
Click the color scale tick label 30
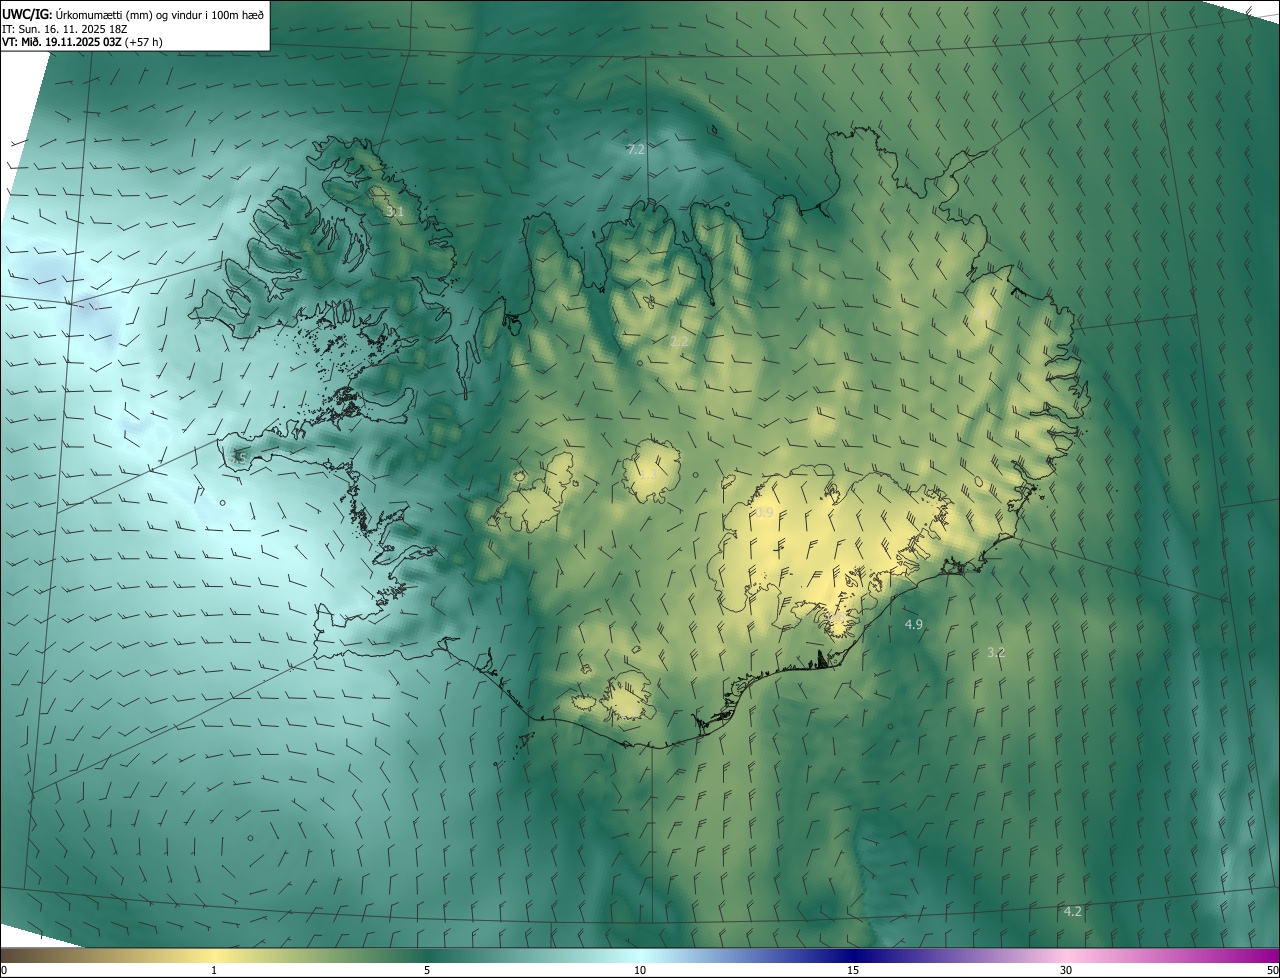[1066, 970]
